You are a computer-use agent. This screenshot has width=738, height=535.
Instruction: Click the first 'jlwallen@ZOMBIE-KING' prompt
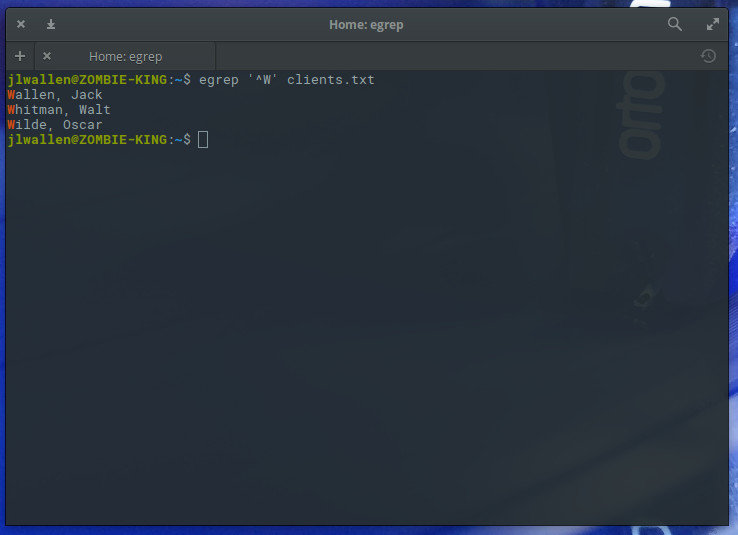click(87, 80)
